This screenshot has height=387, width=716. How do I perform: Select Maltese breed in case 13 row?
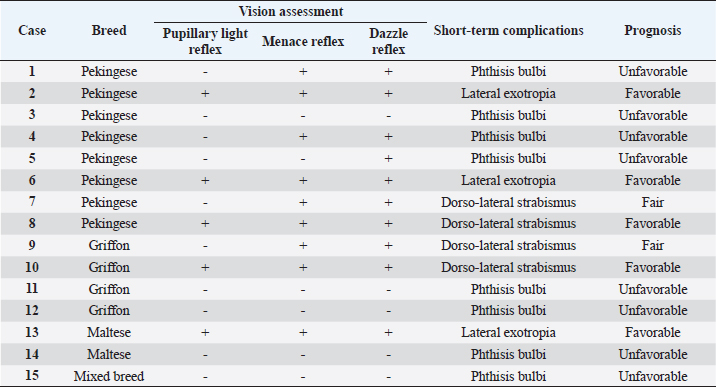[x=109, y=332]
